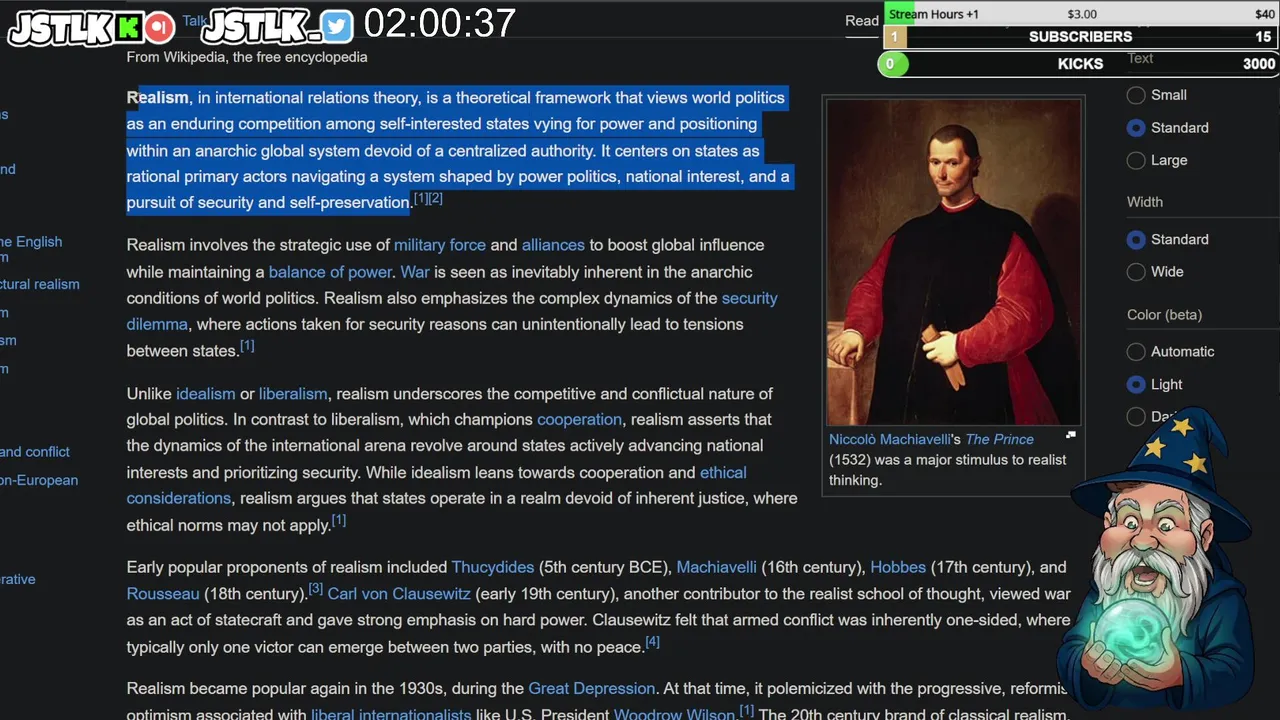This screenshot has width=1280, height=720.
Task: Follow the 'liberalism' hyperlink
Action: click(293, 394)
